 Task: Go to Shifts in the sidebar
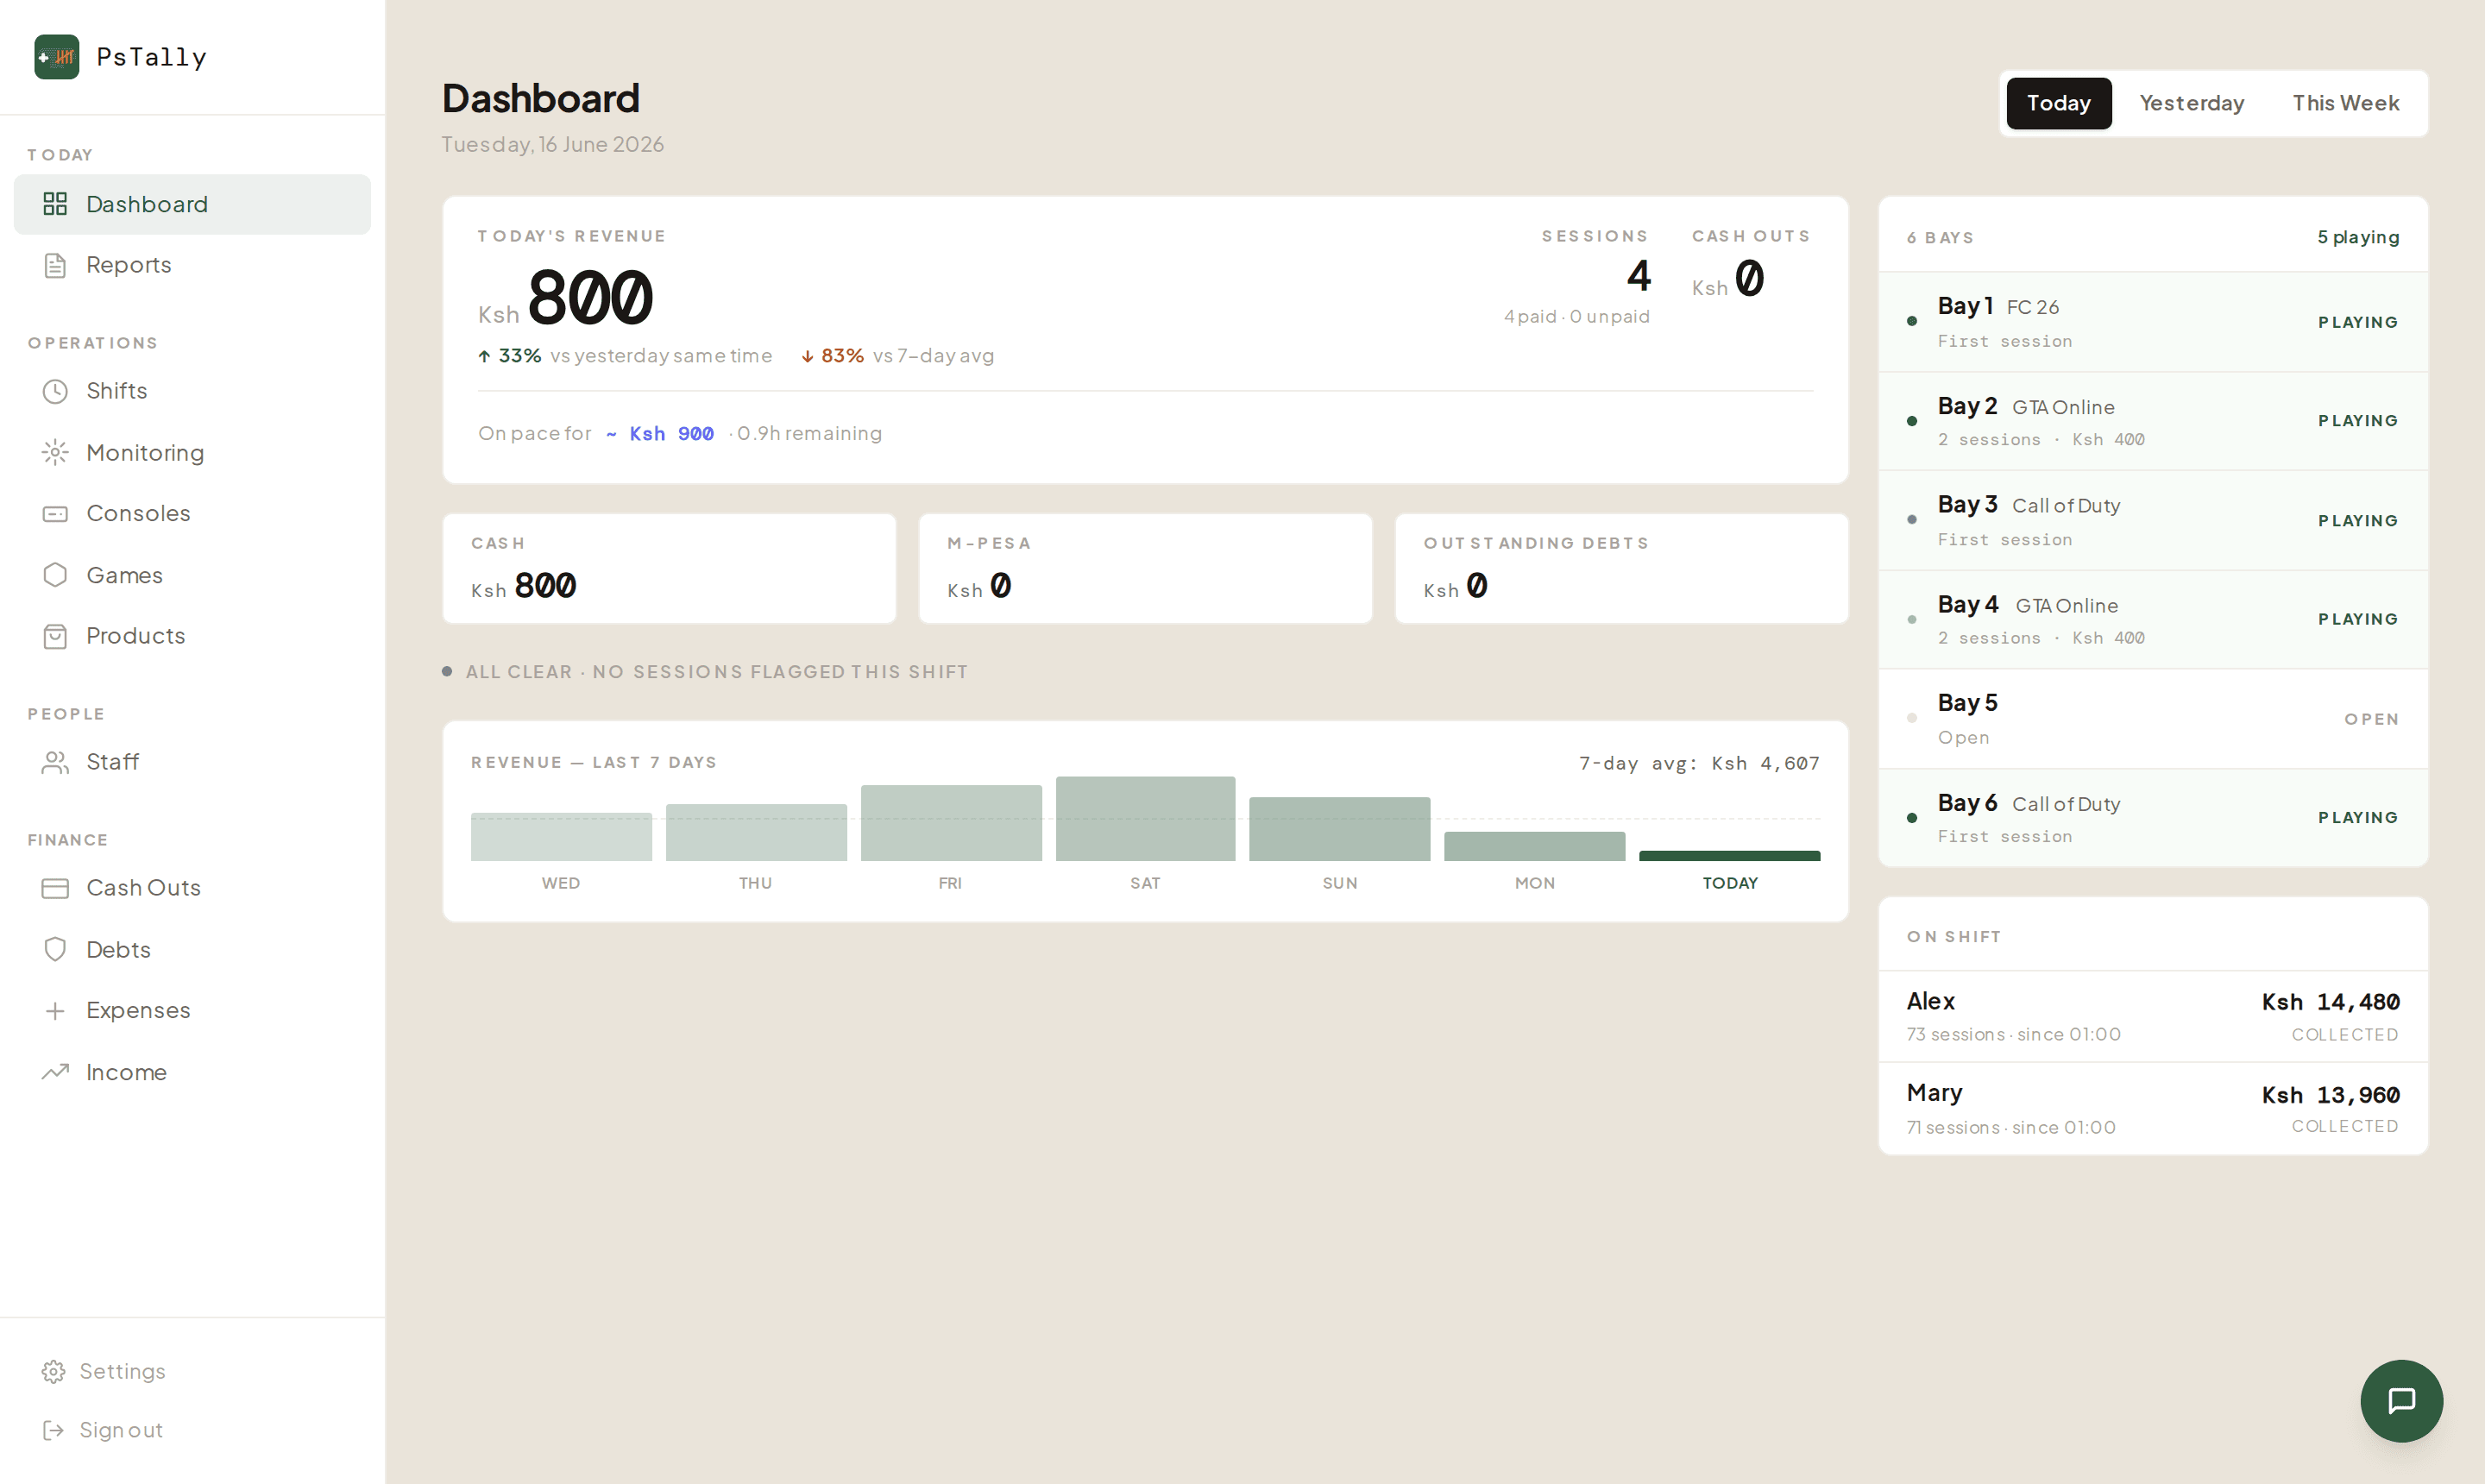[192, 391]
